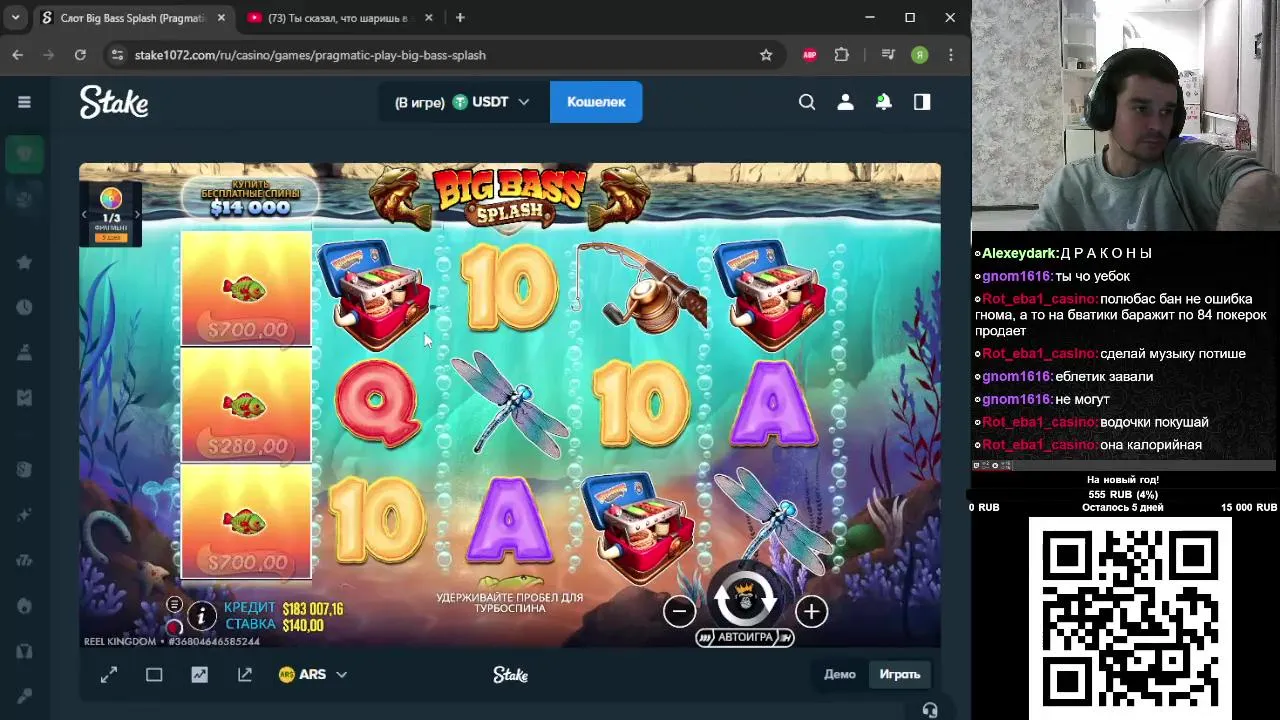Decrease bet with the minus button
This screenshot has height=720, width=1280.
(x=679, y=611)
